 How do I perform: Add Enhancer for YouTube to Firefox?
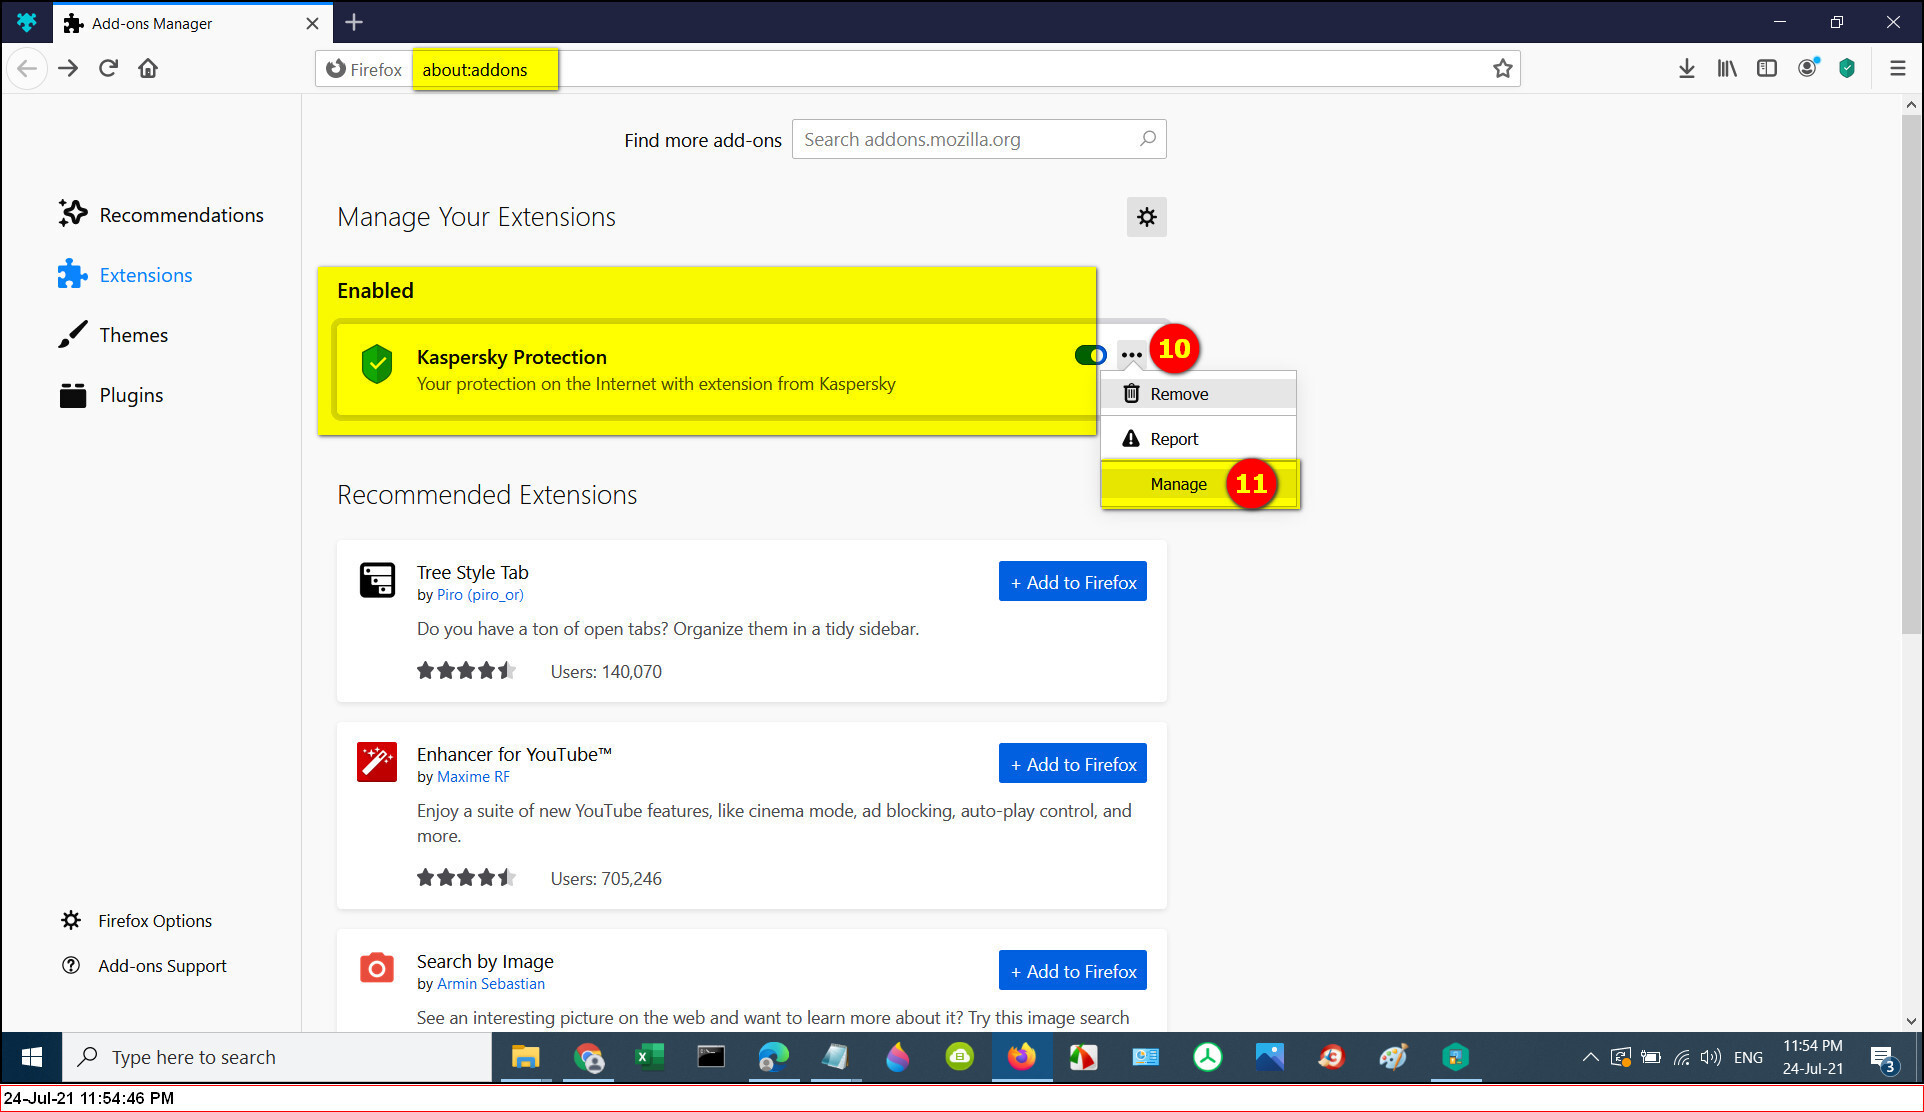pyautogui.click(x=1073, y=764)
